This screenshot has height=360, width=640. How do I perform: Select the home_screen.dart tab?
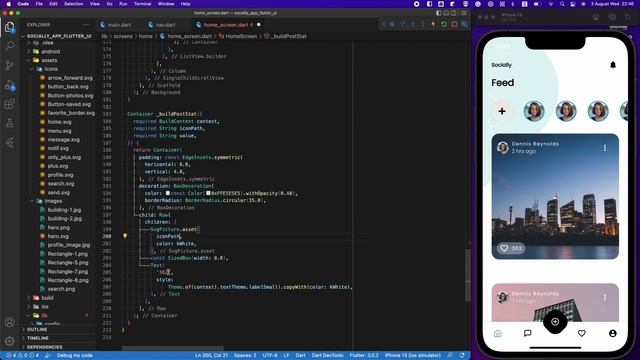click(x=225, y=25)
